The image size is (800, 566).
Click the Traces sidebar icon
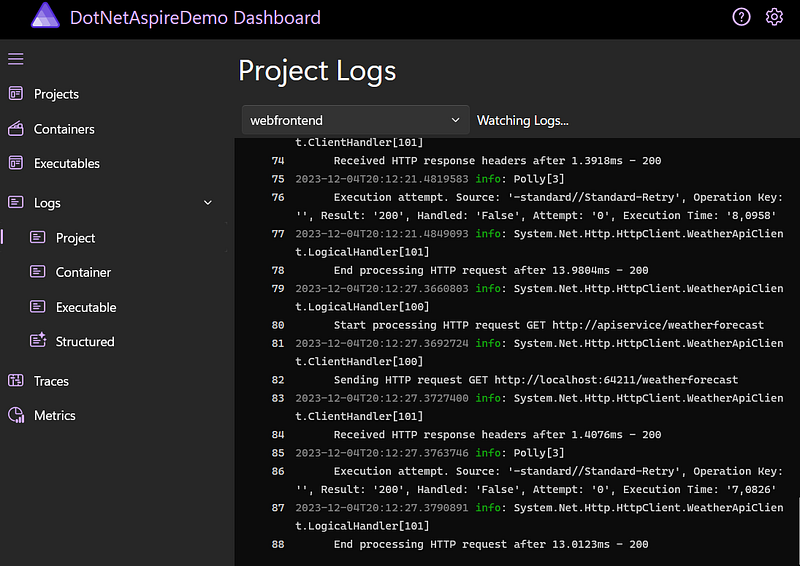coord(16,381)
